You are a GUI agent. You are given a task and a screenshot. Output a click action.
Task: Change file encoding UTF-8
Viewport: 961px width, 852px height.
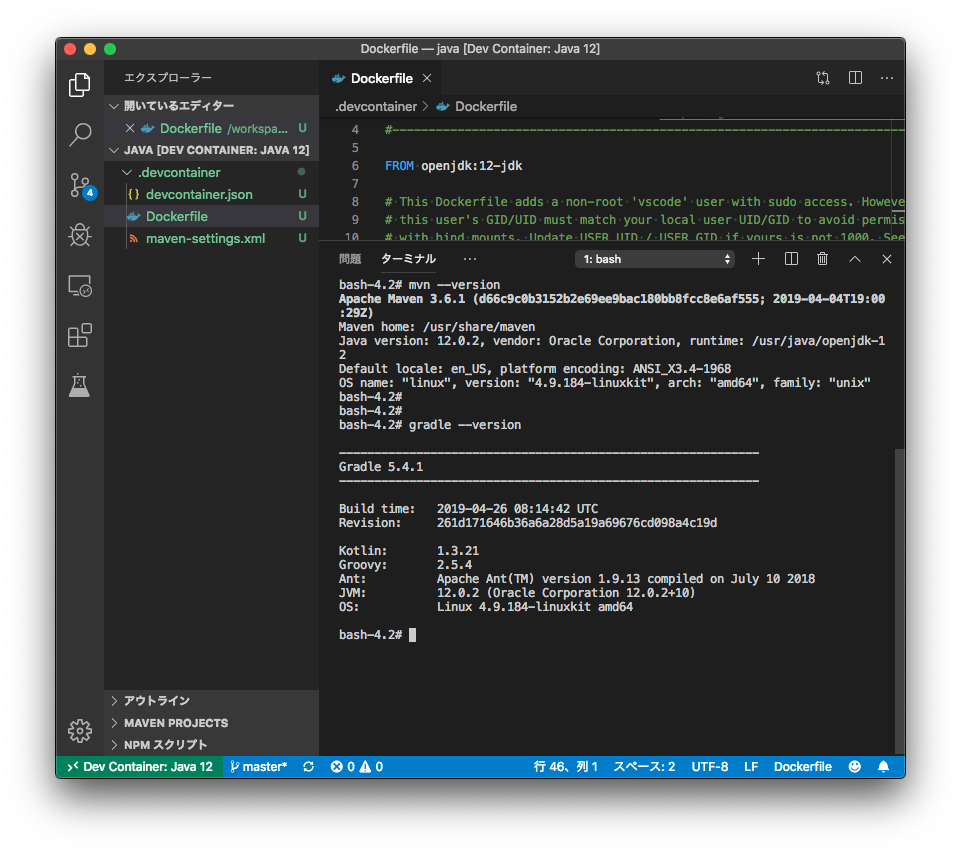click(710, 767)
